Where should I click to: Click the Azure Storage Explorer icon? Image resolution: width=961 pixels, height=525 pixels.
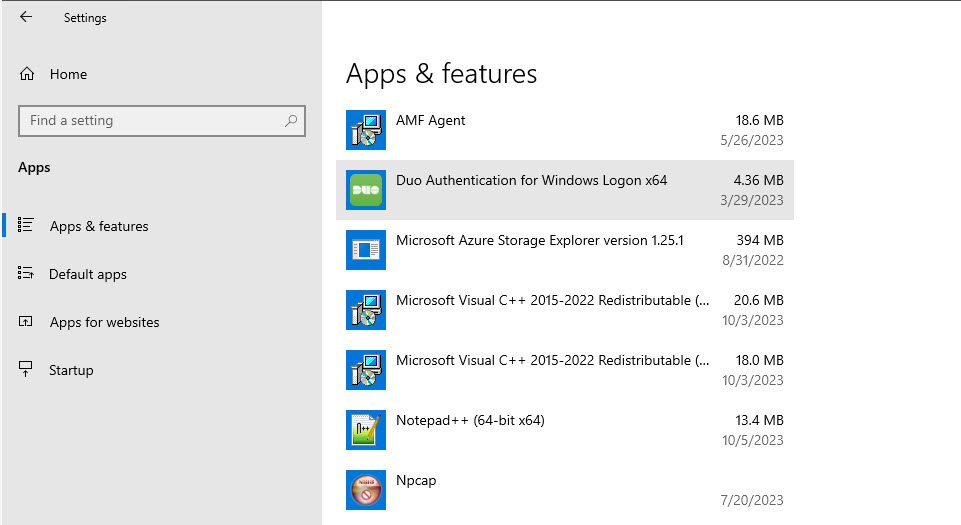(x=366, y=250)
